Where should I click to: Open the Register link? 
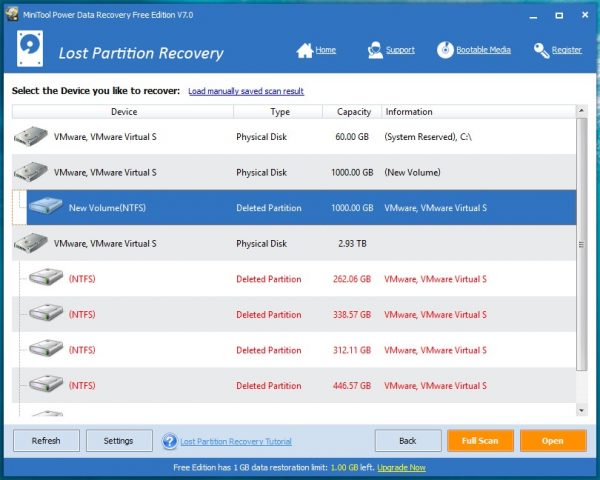click(567, 50)
